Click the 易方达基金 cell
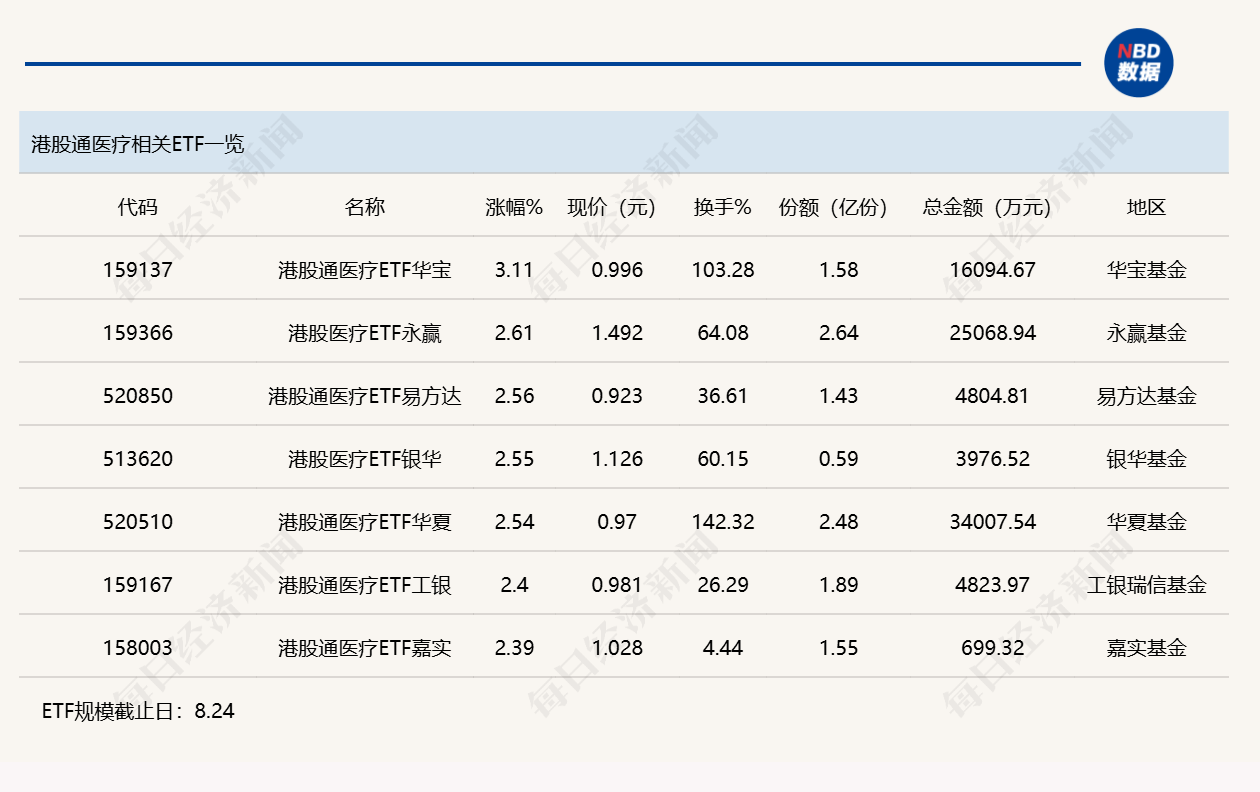This screenshot has width=1260, height=792. (1147, 396)
